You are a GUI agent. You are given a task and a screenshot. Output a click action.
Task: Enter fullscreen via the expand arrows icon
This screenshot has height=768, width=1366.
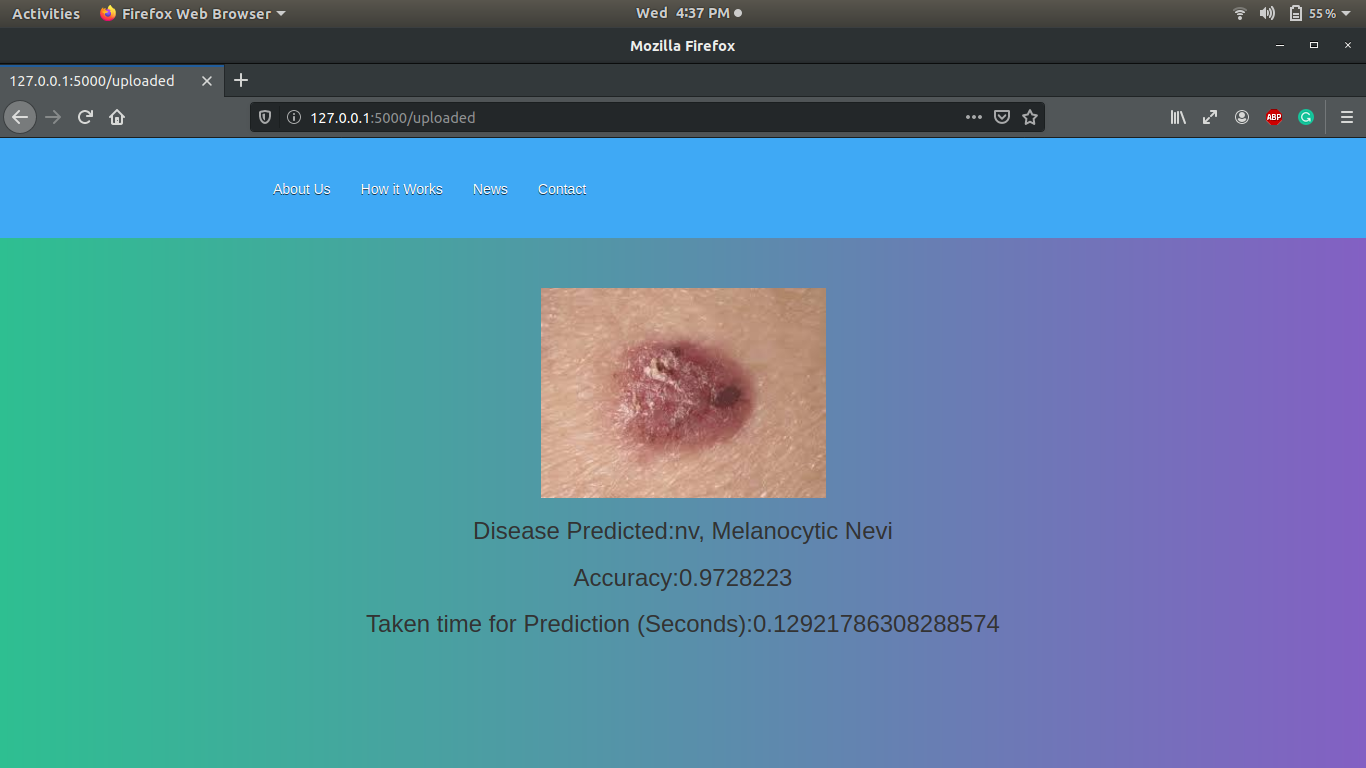pyautogui.click(x=1210, y=117)
